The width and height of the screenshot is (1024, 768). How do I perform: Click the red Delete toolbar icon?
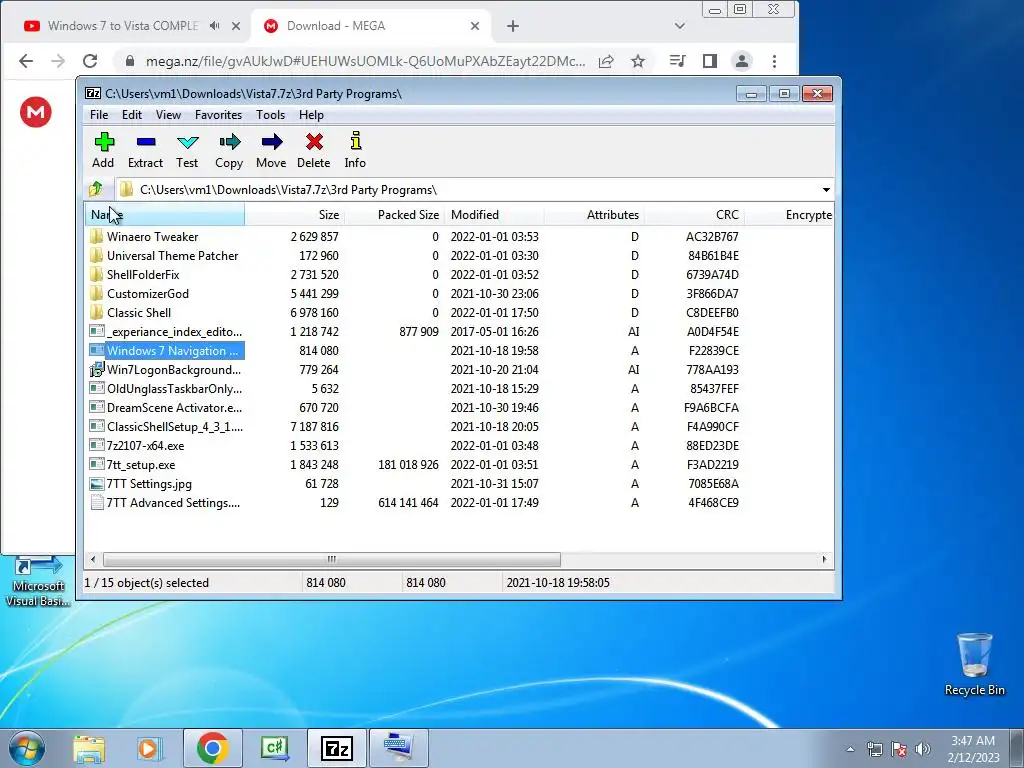coord(313,151)
